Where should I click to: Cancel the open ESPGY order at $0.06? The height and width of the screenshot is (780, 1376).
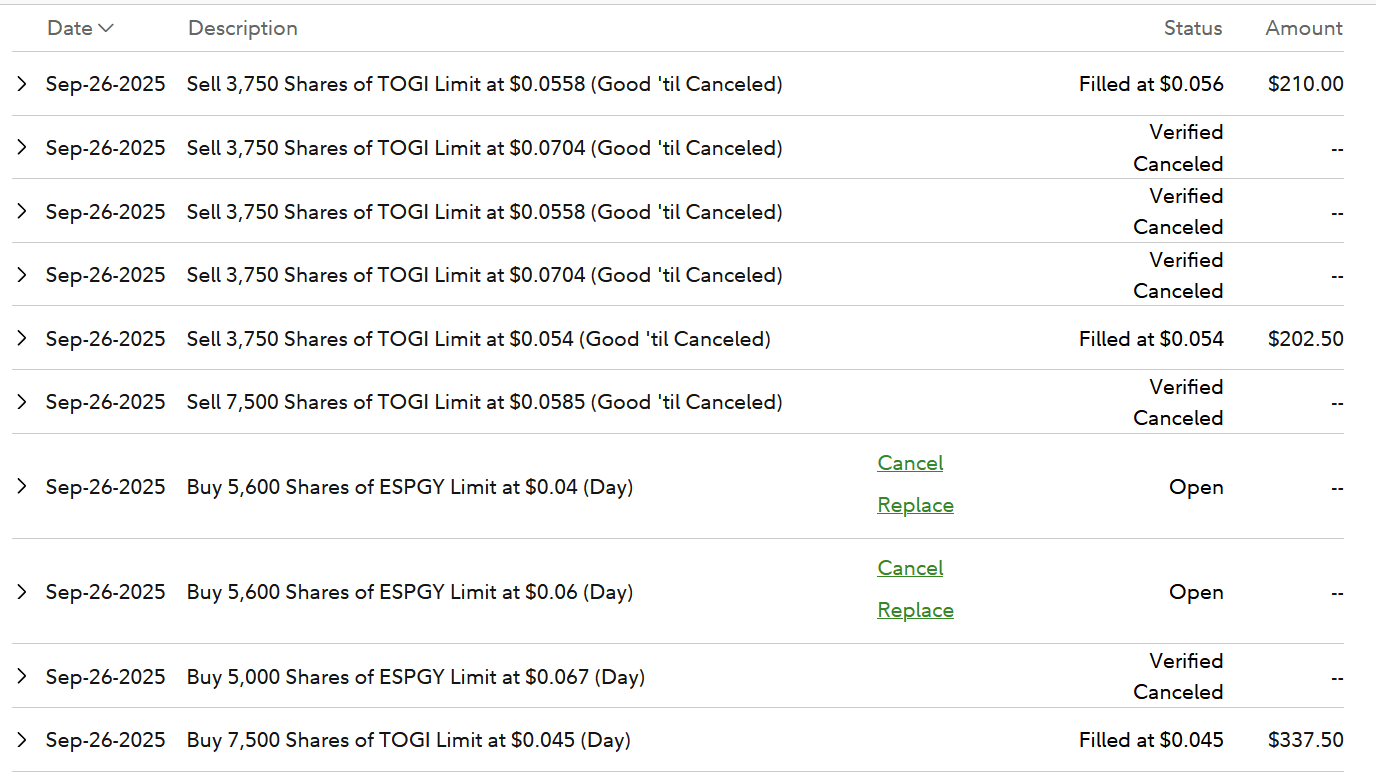[x=910, y=568]
